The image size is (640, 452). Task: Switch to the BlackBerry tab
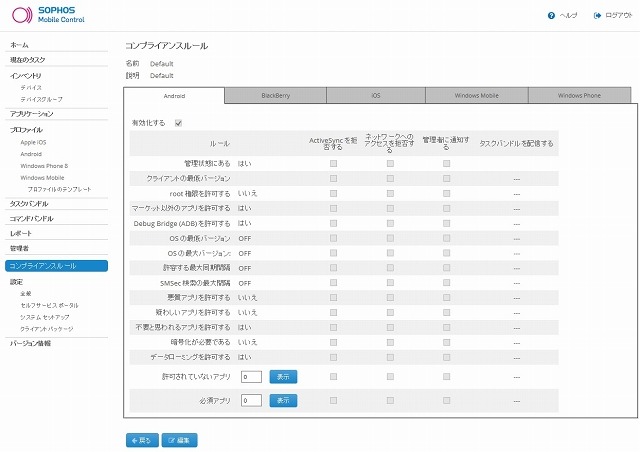pyautogui.click(x=276, y=96)
